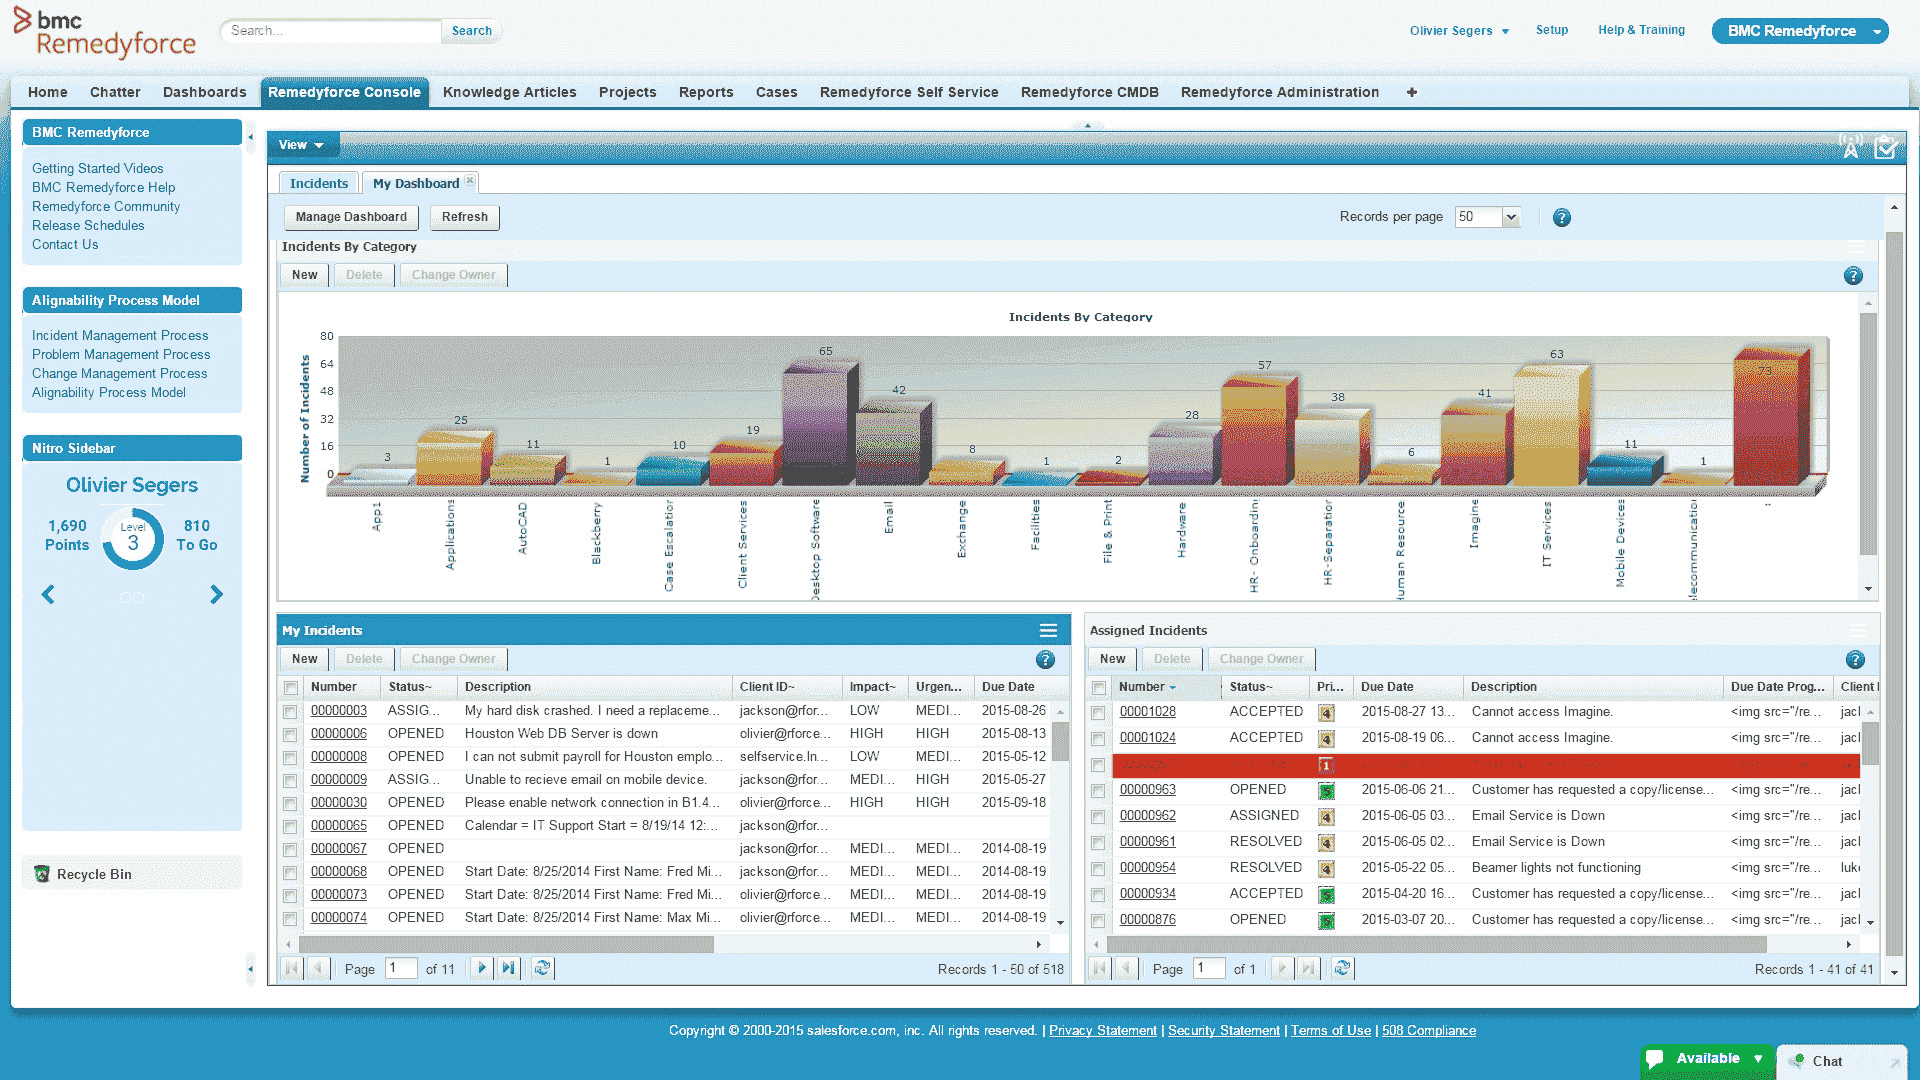The height and width of the screenshot is (1080, 1920).
Task: Refresh the My Incidents list via pager icon
Action: 542,968
